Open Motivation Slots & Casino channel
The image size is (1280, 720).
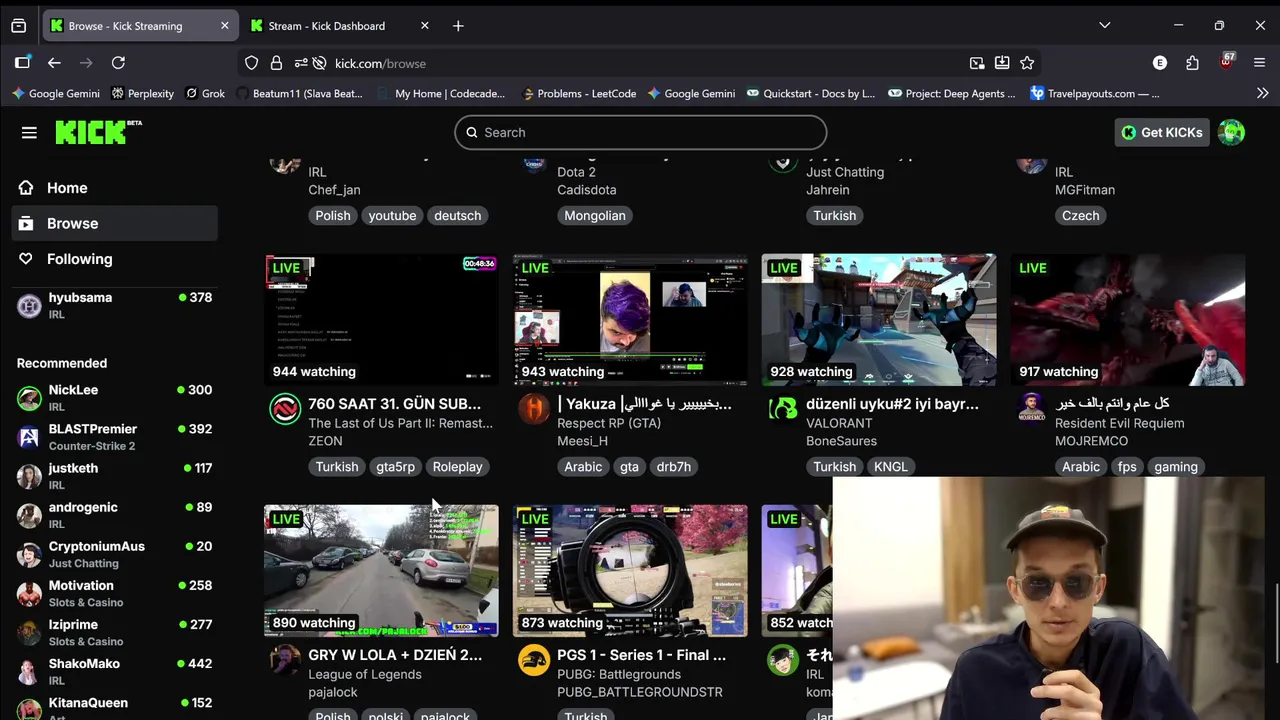(x=115, y=593)
